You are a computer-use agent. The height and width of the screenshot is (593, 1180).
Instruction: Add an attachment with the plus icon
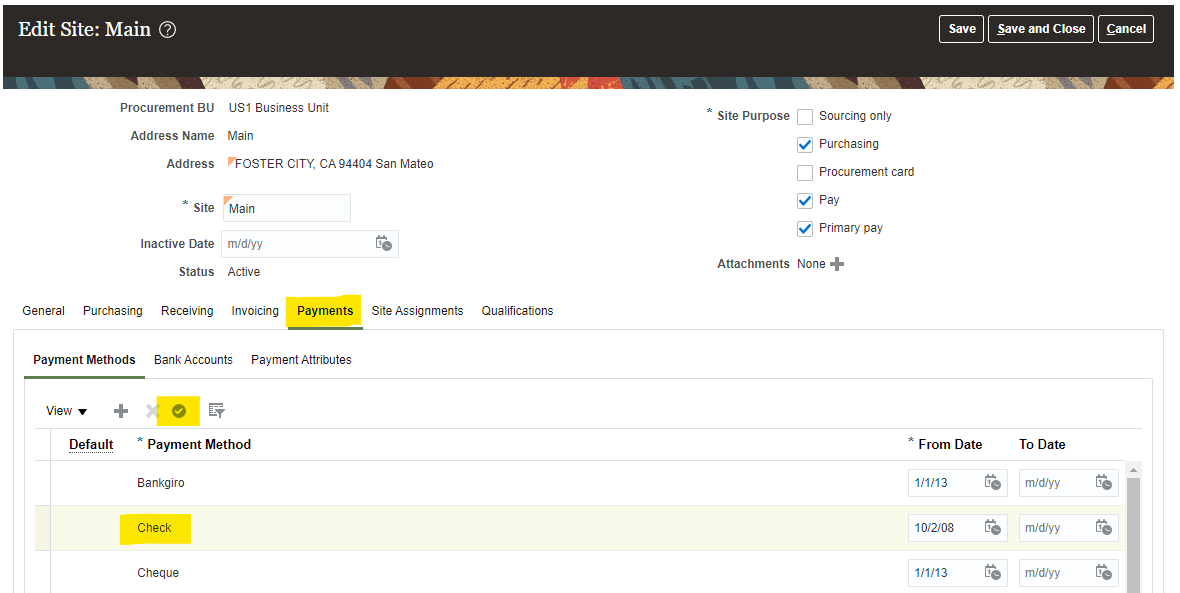[837, 264]
